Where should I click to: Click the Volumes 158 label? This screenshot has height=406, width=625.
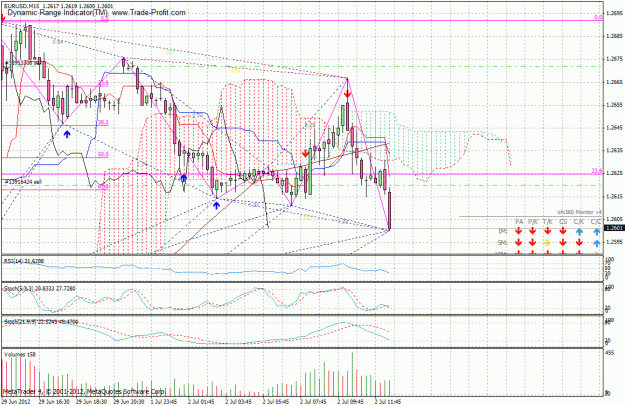[x=20, y=354]
